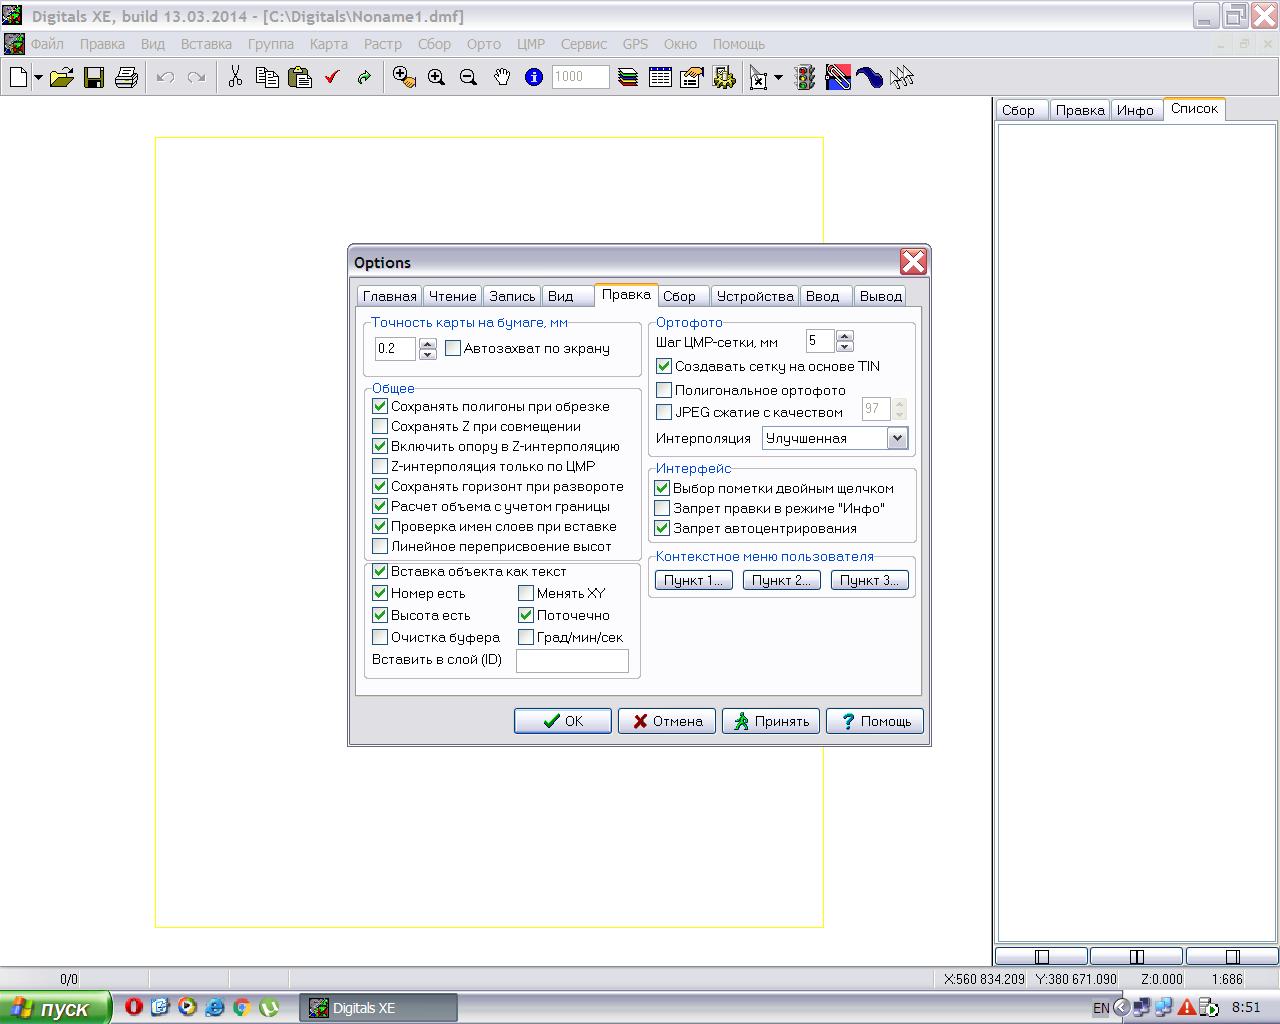
Task: Click the Digitals XE taskbar button
Action: pyautogui.click(x=378, y=1008)
